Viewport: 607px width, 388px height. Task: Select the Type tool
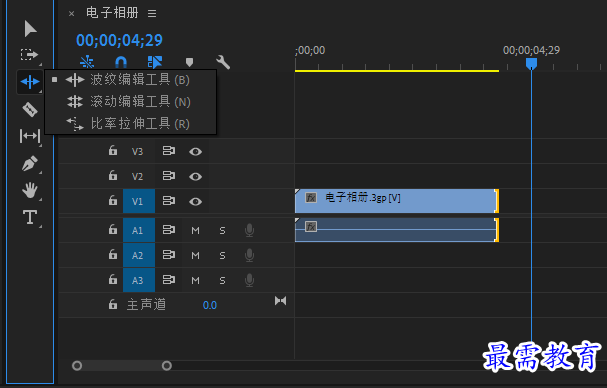[30, 218]
